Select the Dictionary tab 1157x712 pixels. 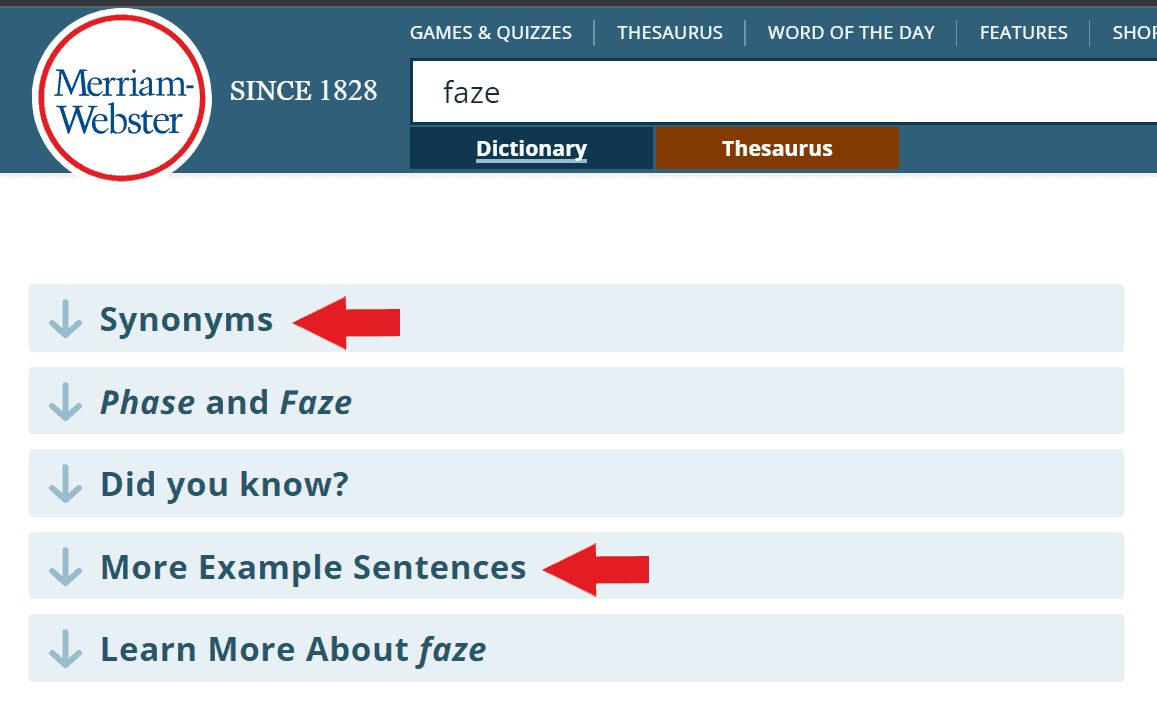(x=531, y=148)
